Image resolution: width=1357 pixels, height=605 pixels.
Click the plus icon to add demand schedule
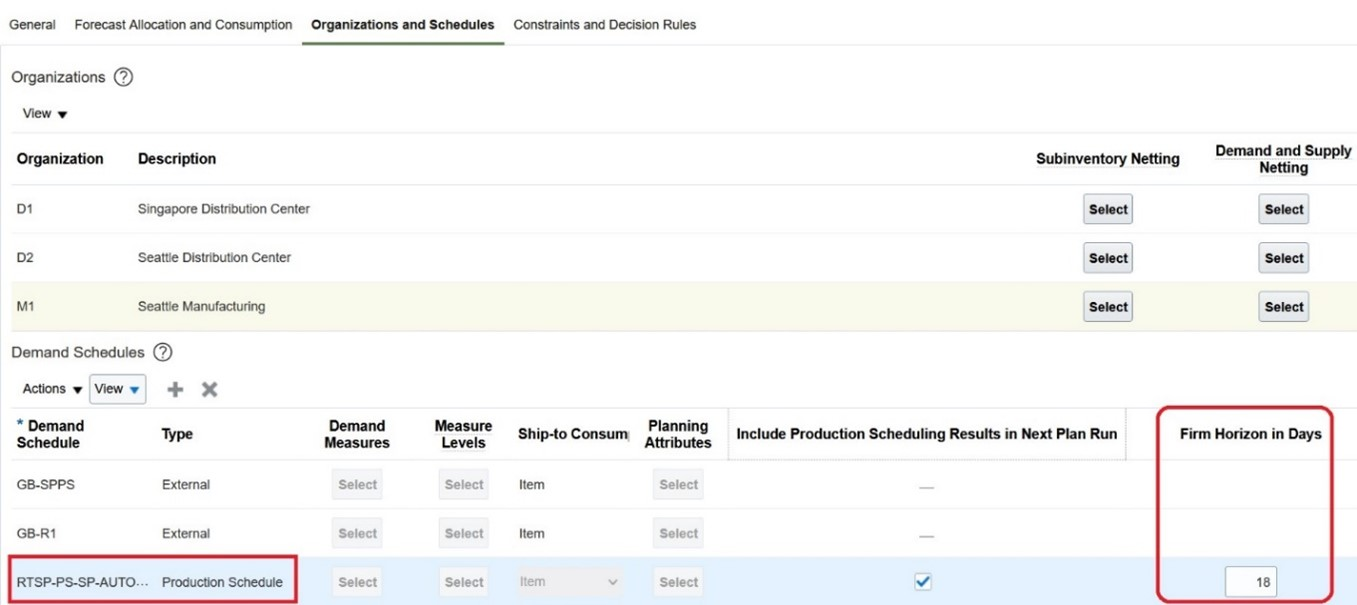[x=175, y=389]
